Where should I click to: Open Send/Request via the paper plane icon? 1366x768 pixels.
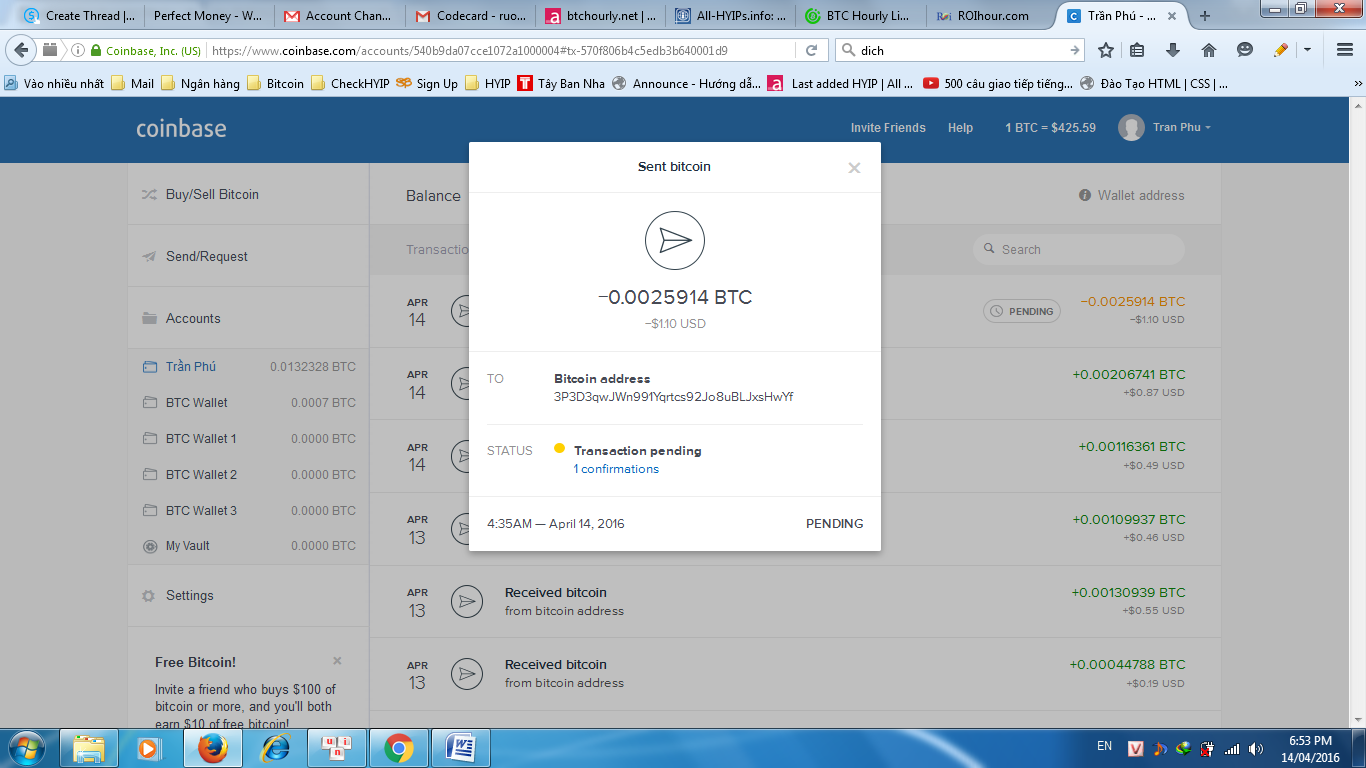148,256
